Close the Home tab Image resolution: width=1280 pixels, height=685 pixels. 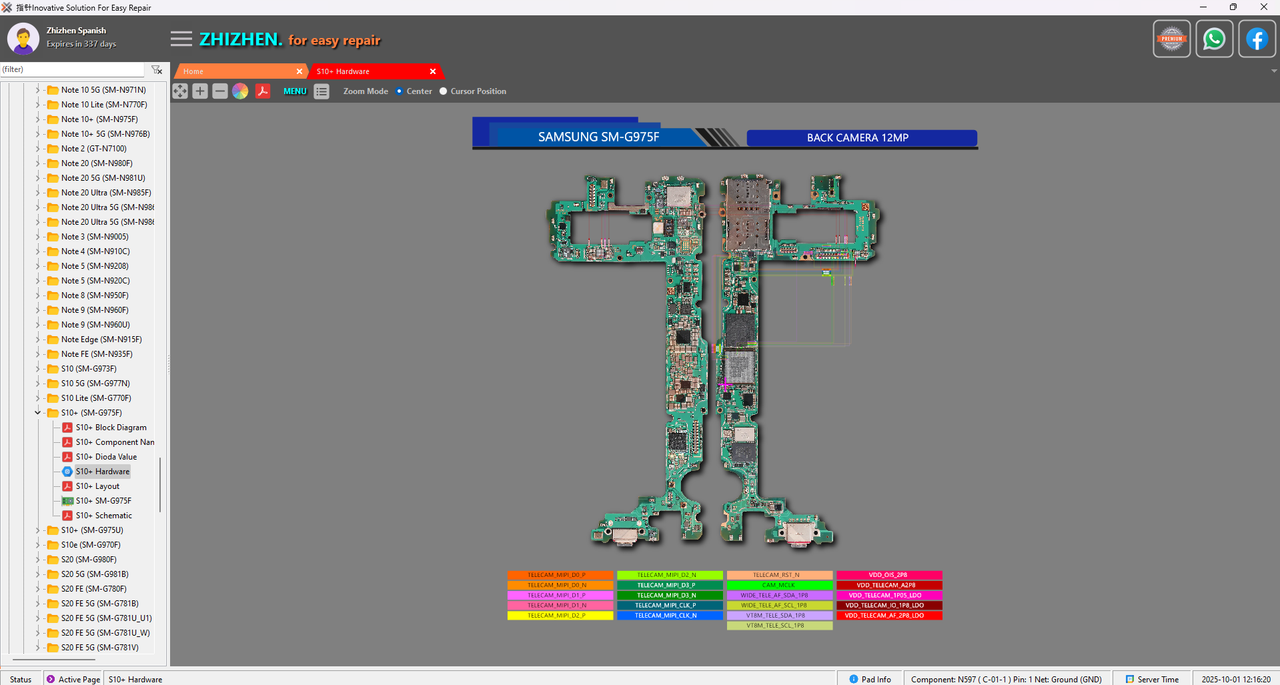(299, 71)
